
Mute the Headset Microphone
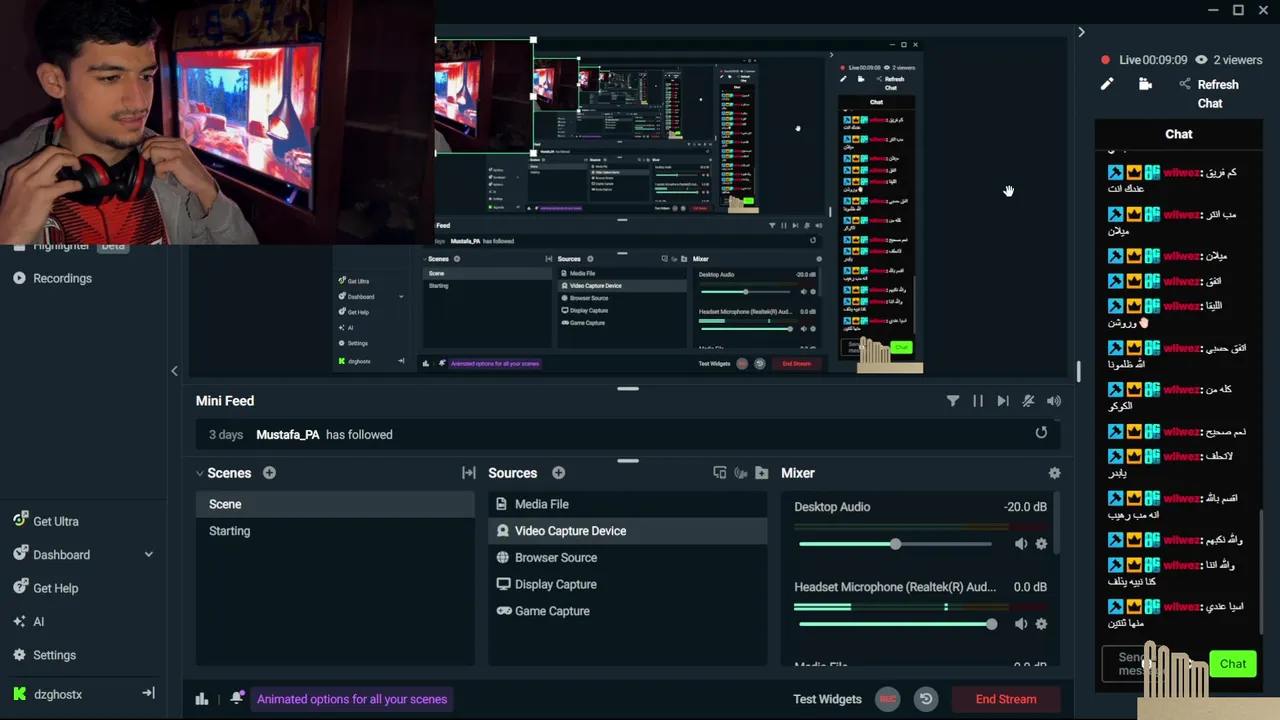click(1021, 624)
